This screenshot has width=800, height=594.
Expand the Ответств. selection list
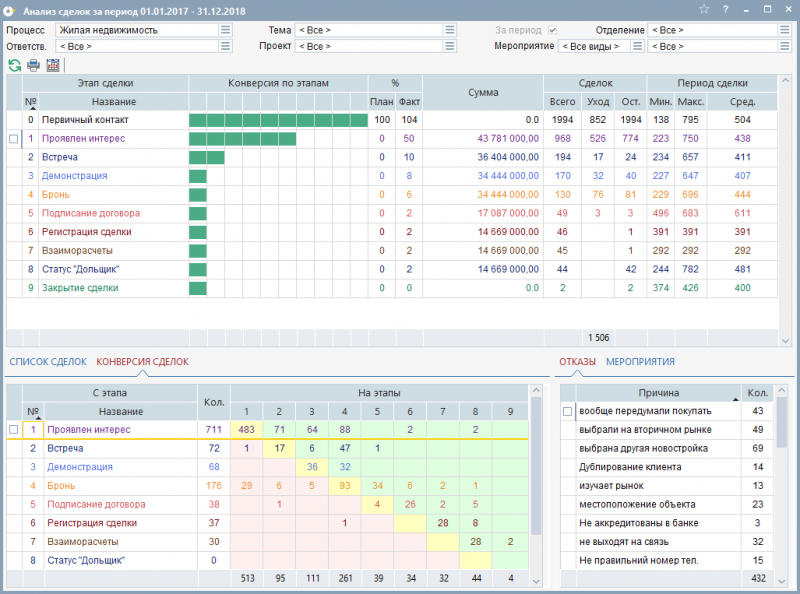225,46
